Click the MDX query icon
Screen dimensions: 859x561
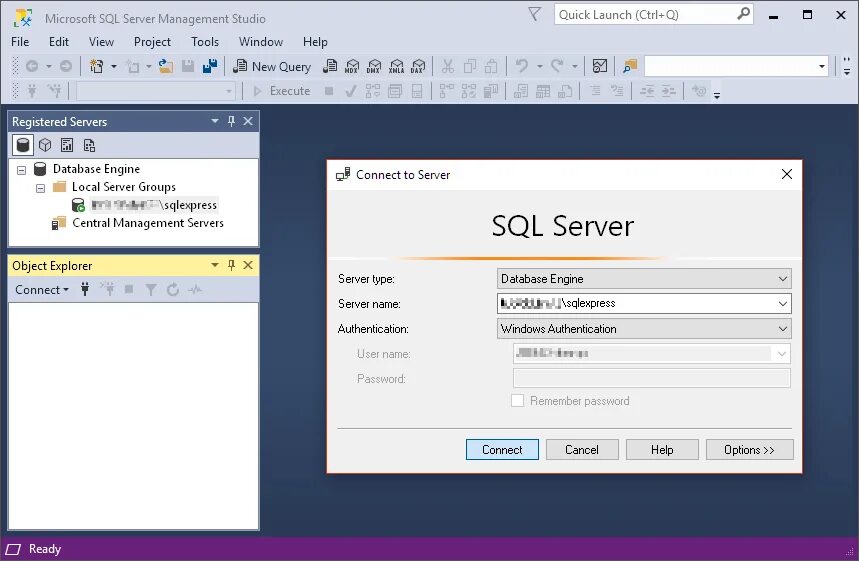pyautogui.click(x=352, y=66)
